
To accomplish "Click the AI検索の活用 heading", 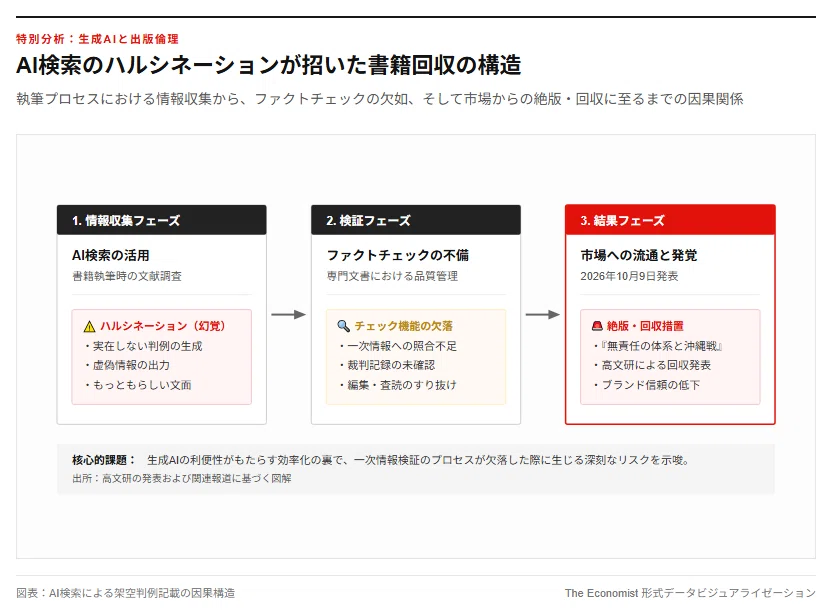I will [111, 255].
